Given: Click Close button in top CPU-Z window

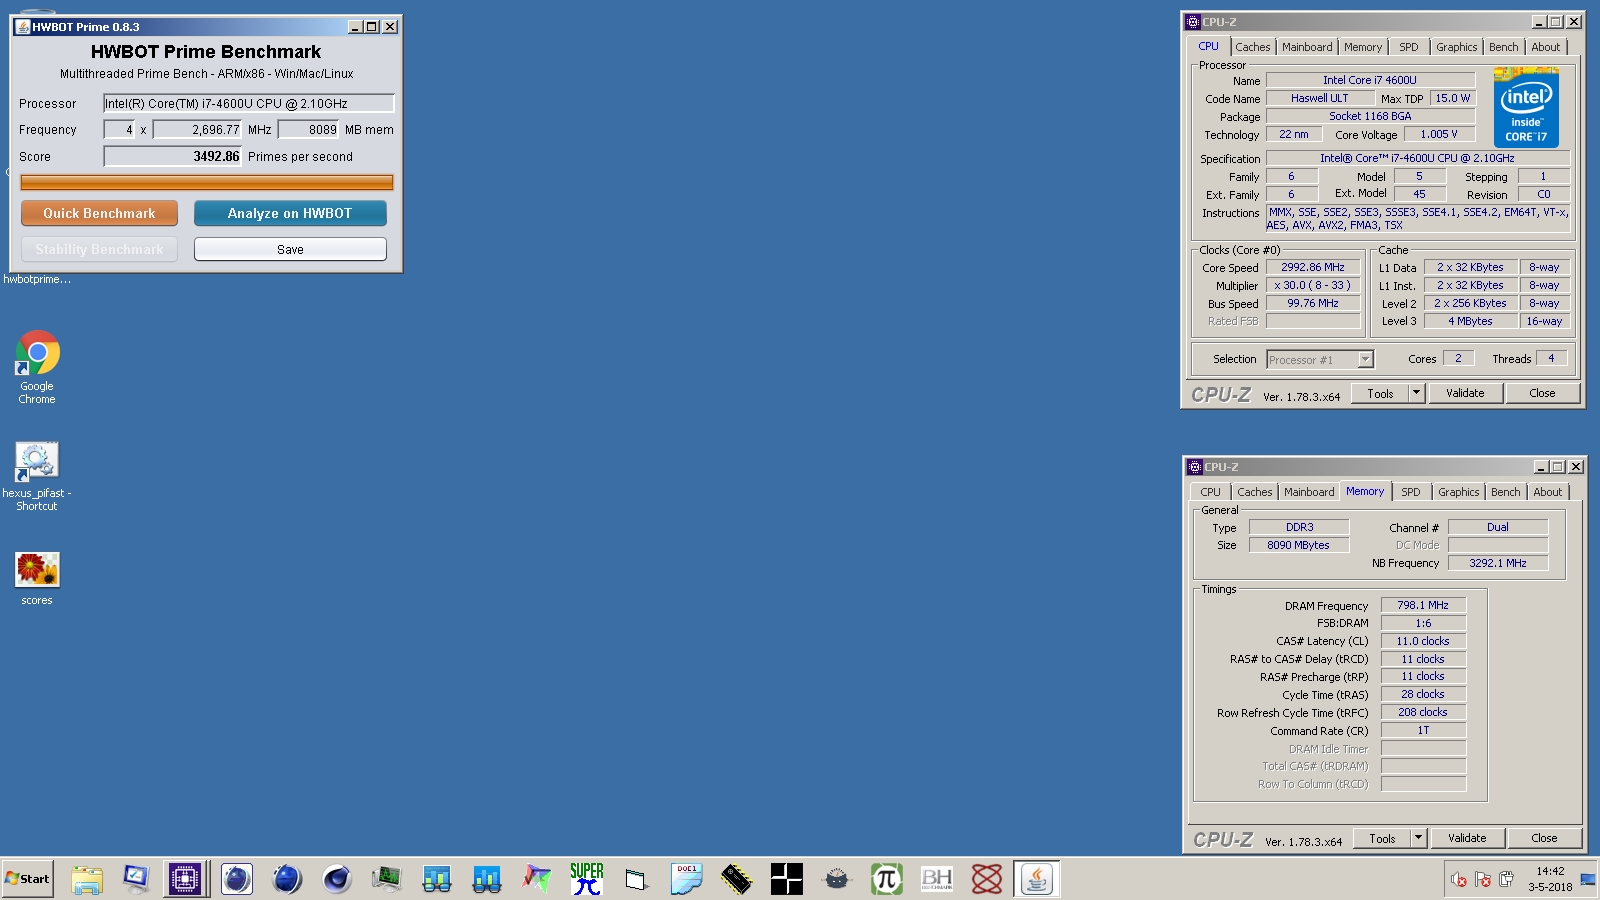Looking at the screenshot, I should click(x=1542, y=393).
